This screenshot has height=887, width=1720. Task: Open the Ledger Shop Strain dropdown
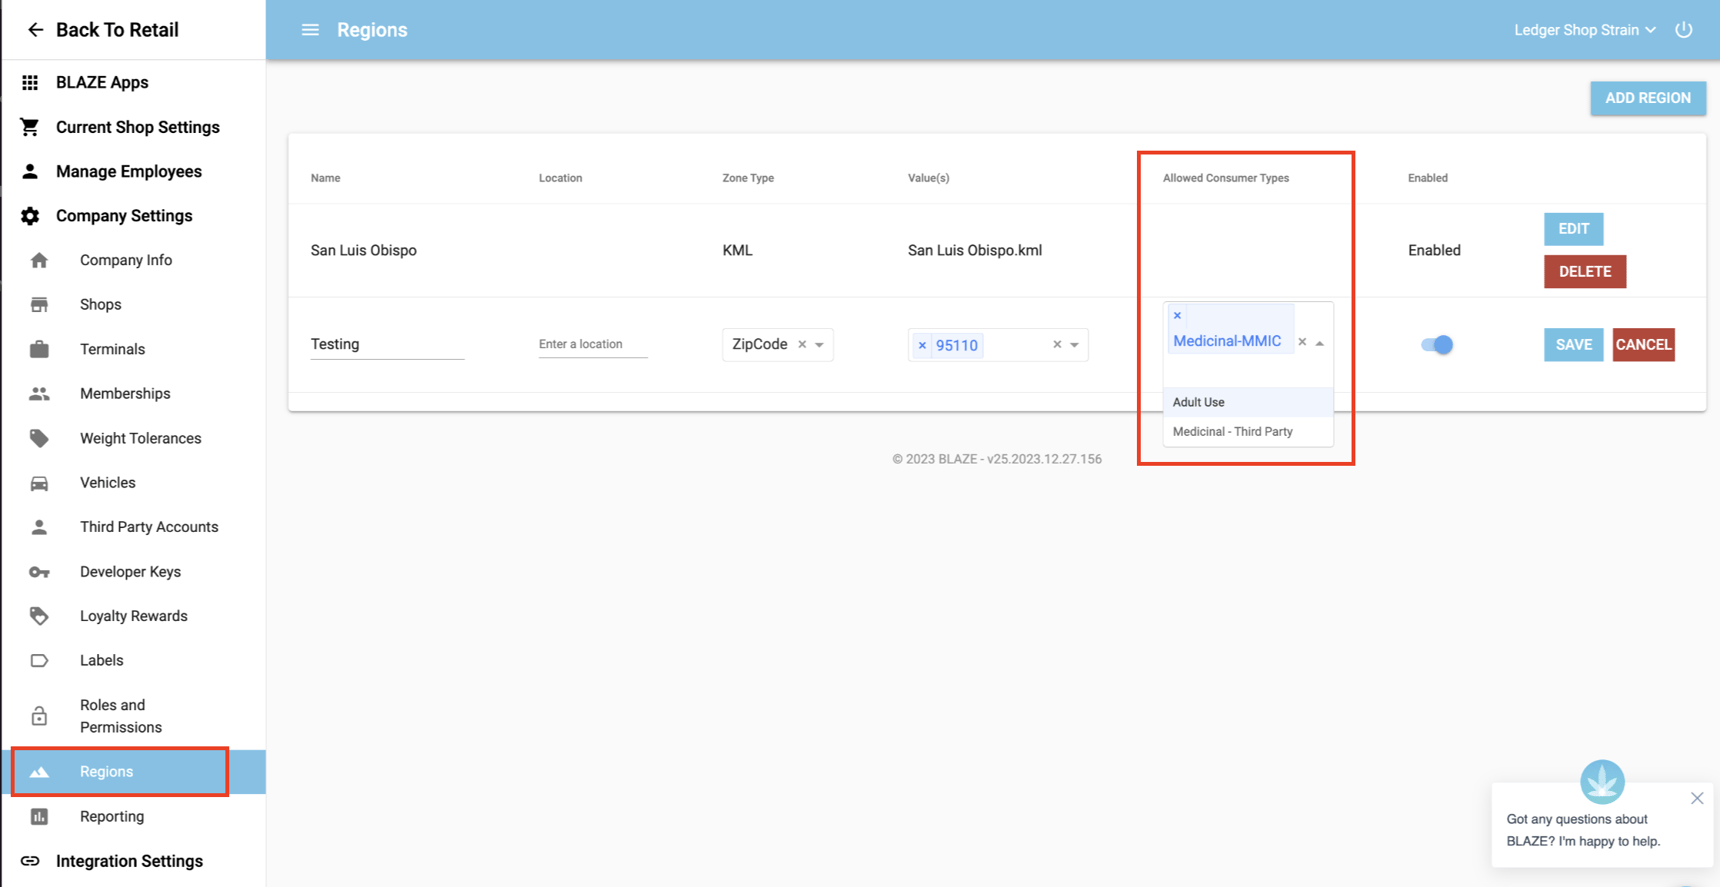point(1584,30)
